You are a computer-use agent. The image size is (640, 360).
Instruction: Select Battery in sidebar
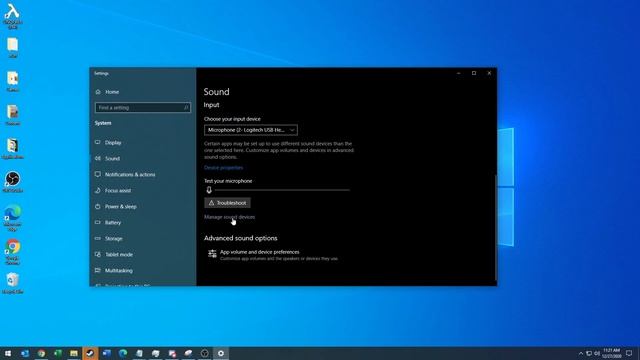pyautogui.click(x=113, y=222)
